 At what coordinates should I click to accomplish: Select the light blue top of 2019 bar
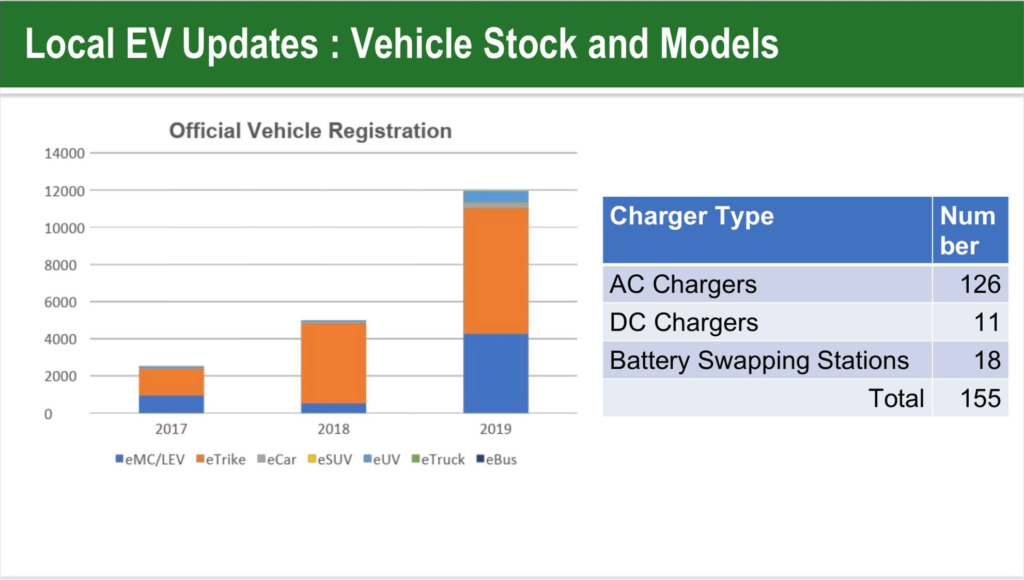pyautogui.click(x=496, y=195)
